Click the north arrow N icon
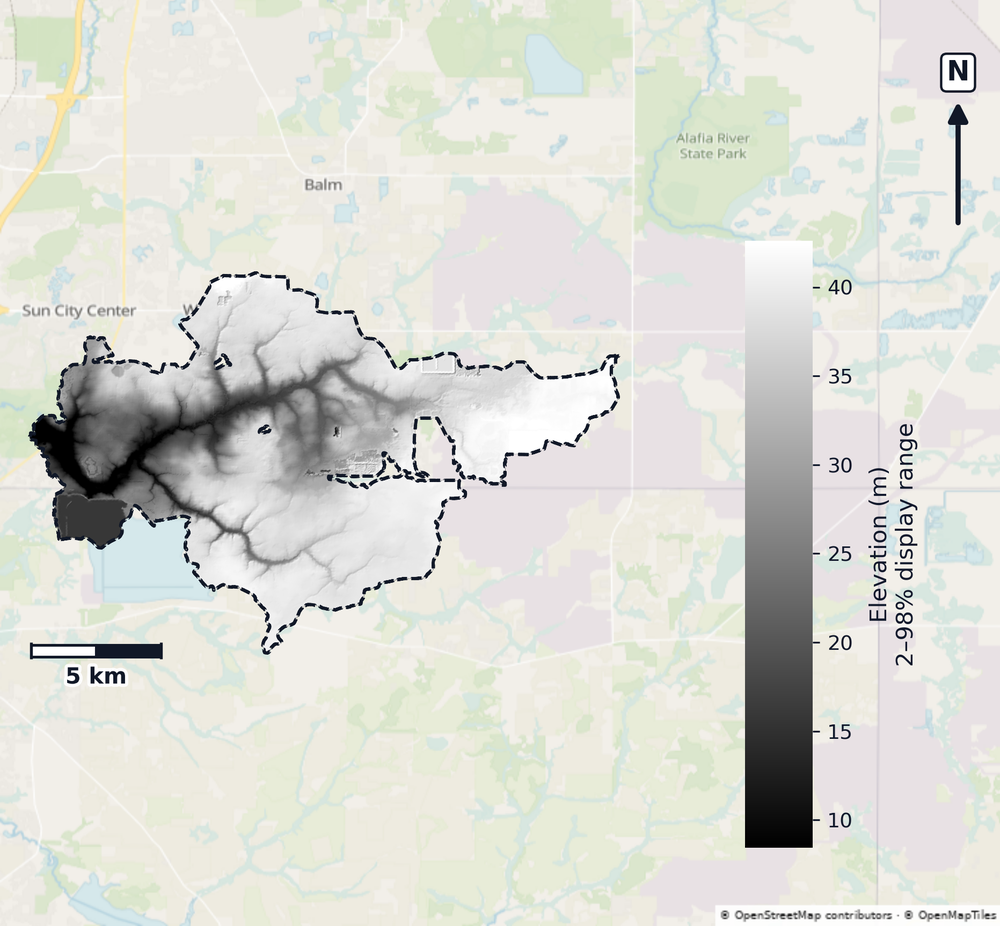The height and width of the screenshot is (926, 1000). pos(957,73)
